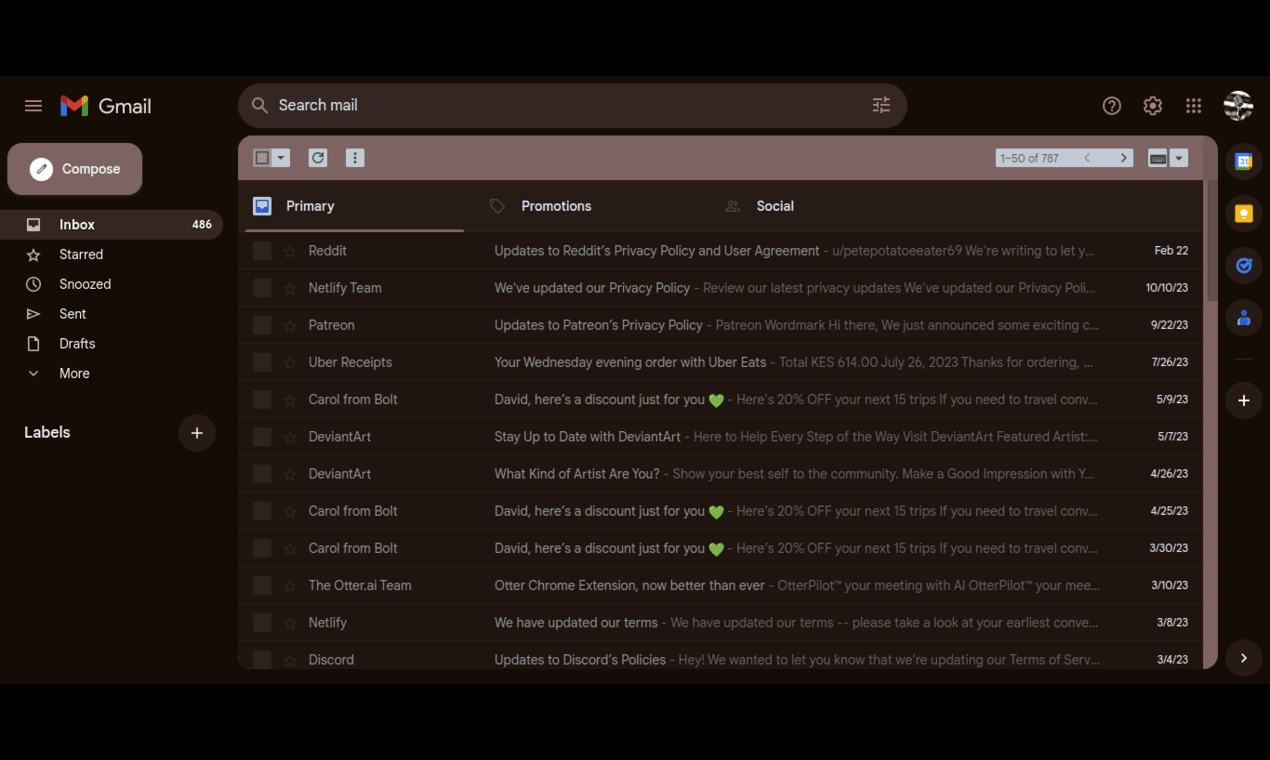Open Google Calendar side panel
This screenshot has width=1270, height=760.
[x=1244, y=161]
